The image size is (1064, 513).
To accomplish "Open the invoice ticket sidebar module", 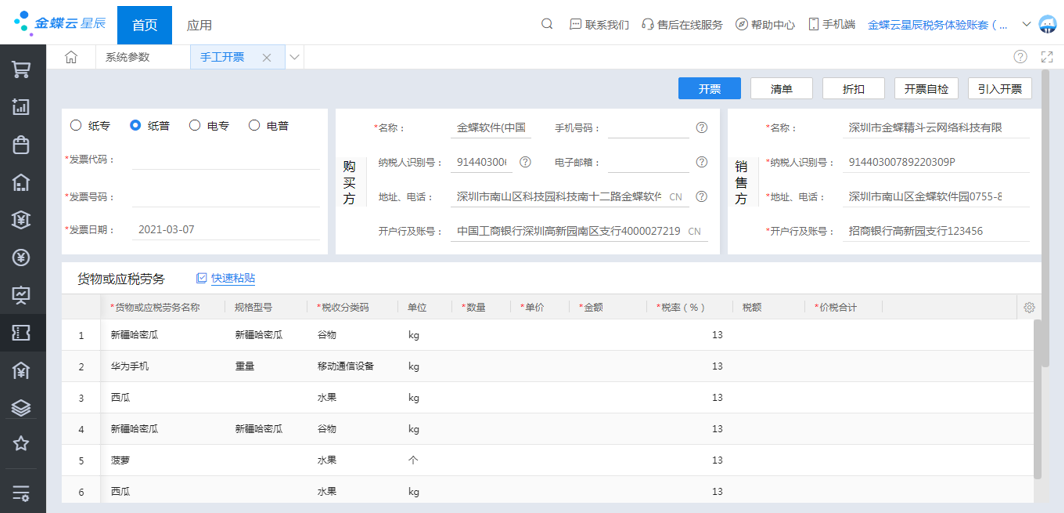I will [x=22, y=332].
